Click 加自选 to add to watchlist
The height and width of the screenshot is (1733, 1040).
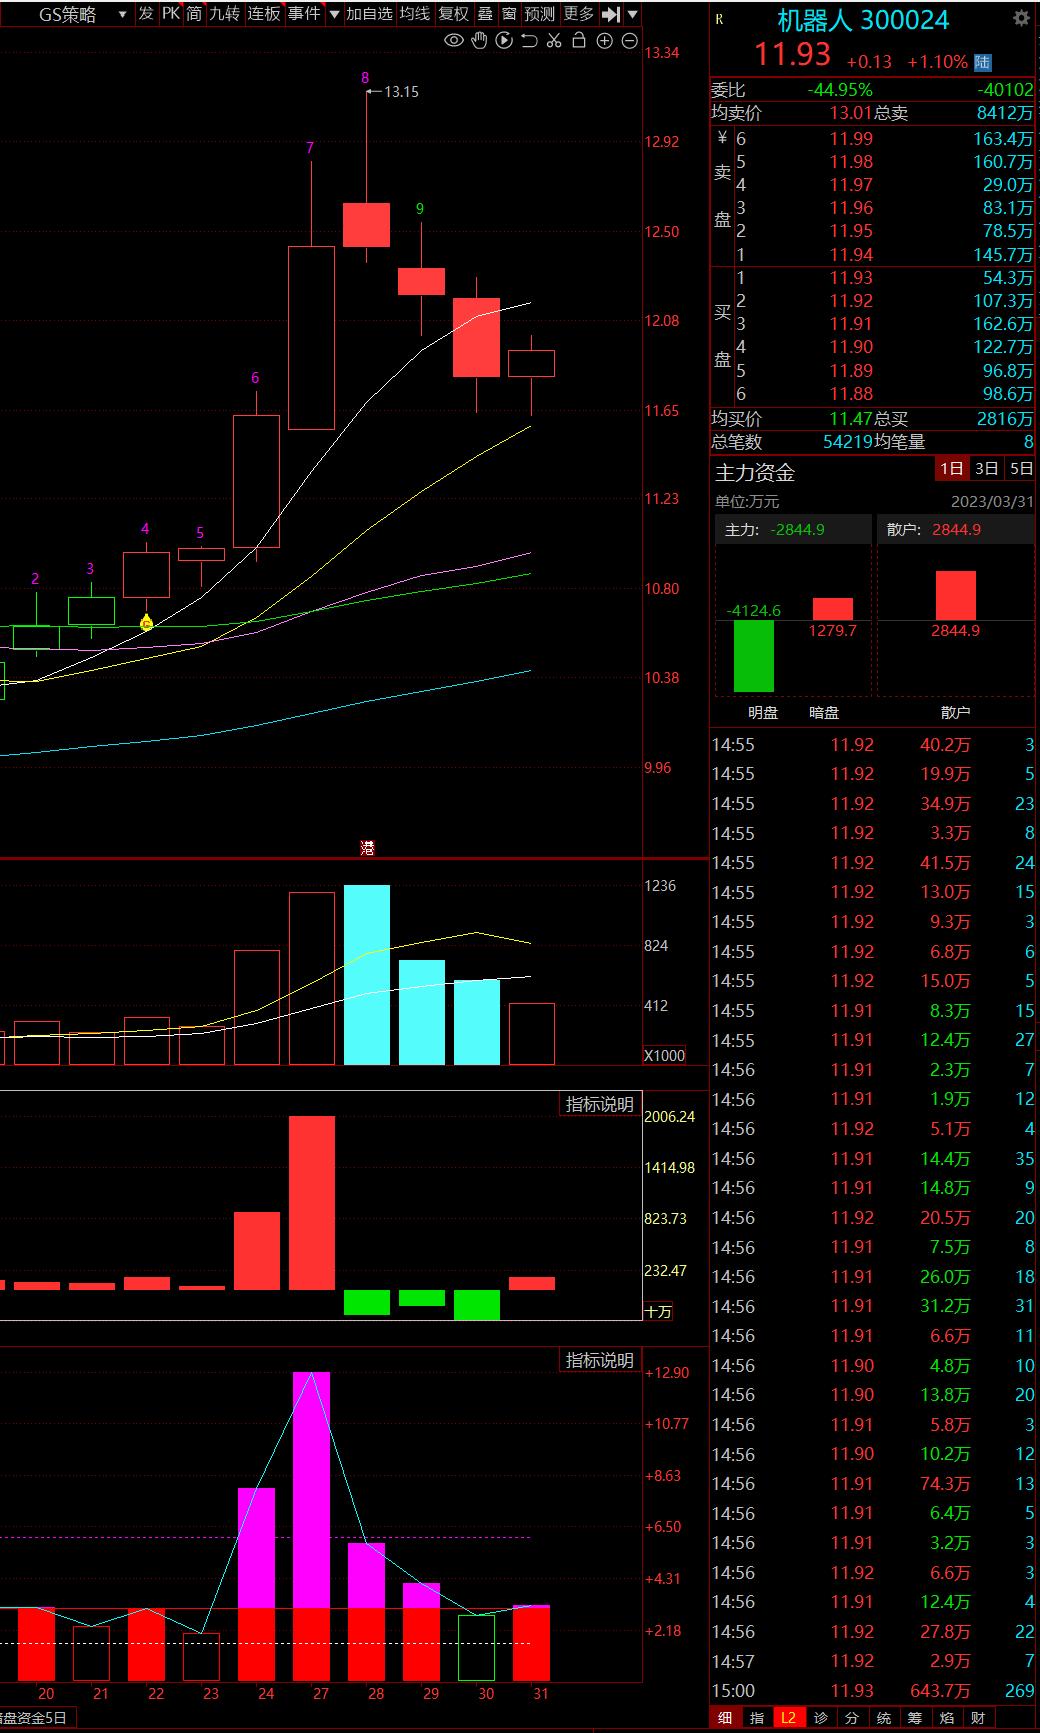[369, 14]
